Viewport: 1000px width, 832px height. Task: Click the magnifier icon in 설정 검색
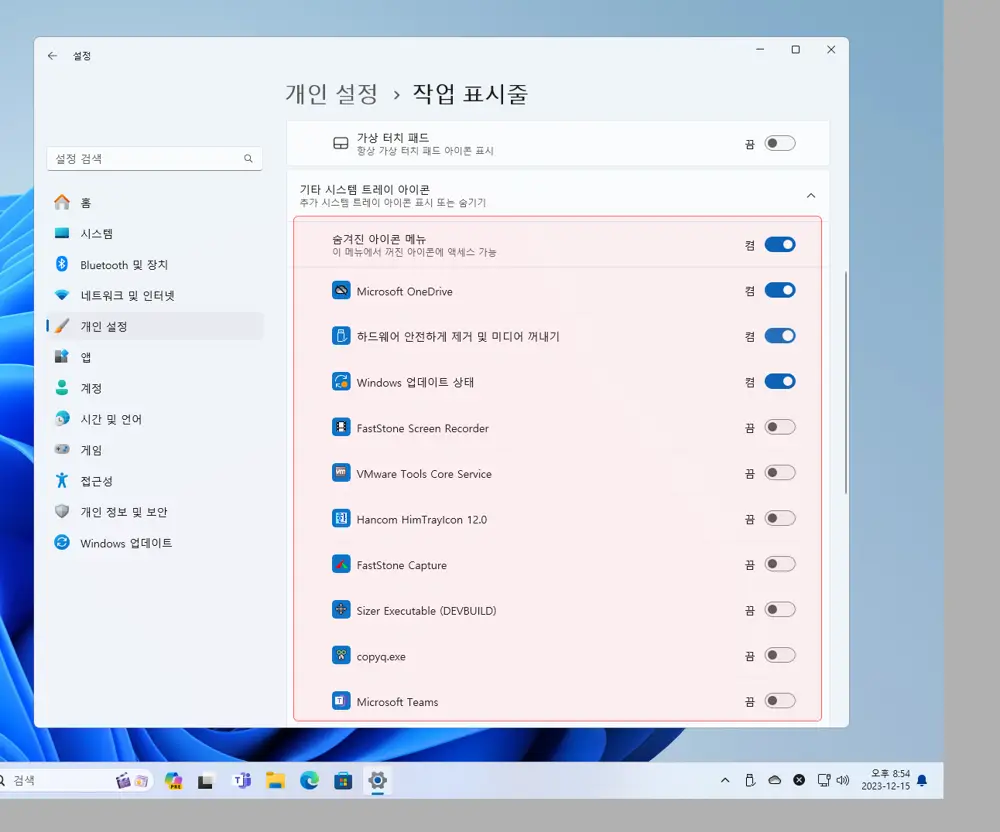pos(248,159)
